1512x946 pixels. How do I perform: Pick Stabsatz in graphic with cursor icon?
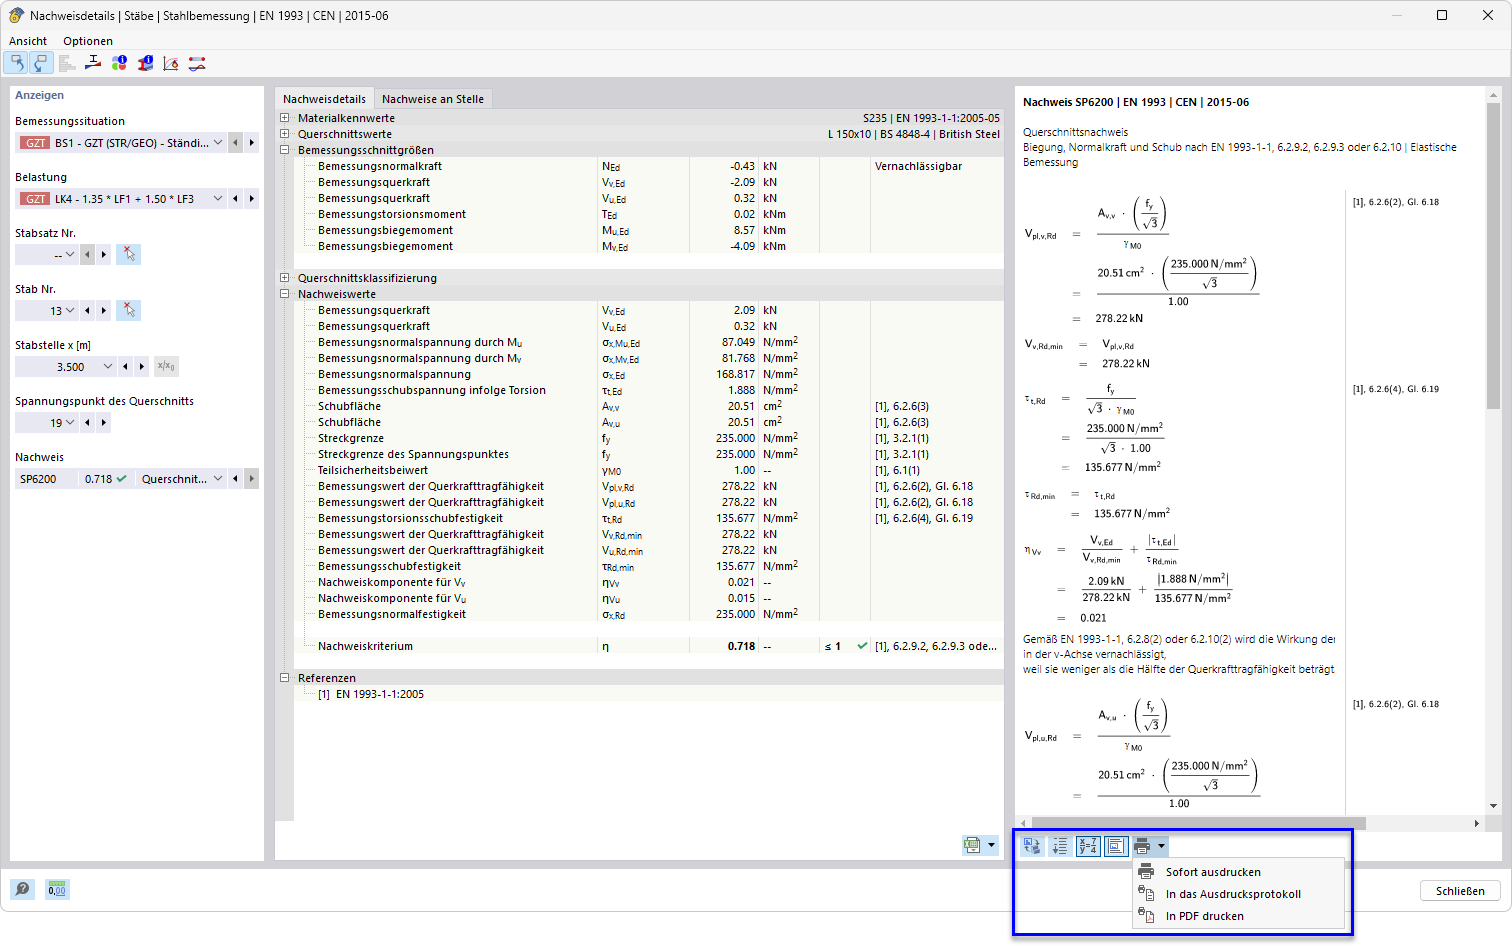click(128, 254)
